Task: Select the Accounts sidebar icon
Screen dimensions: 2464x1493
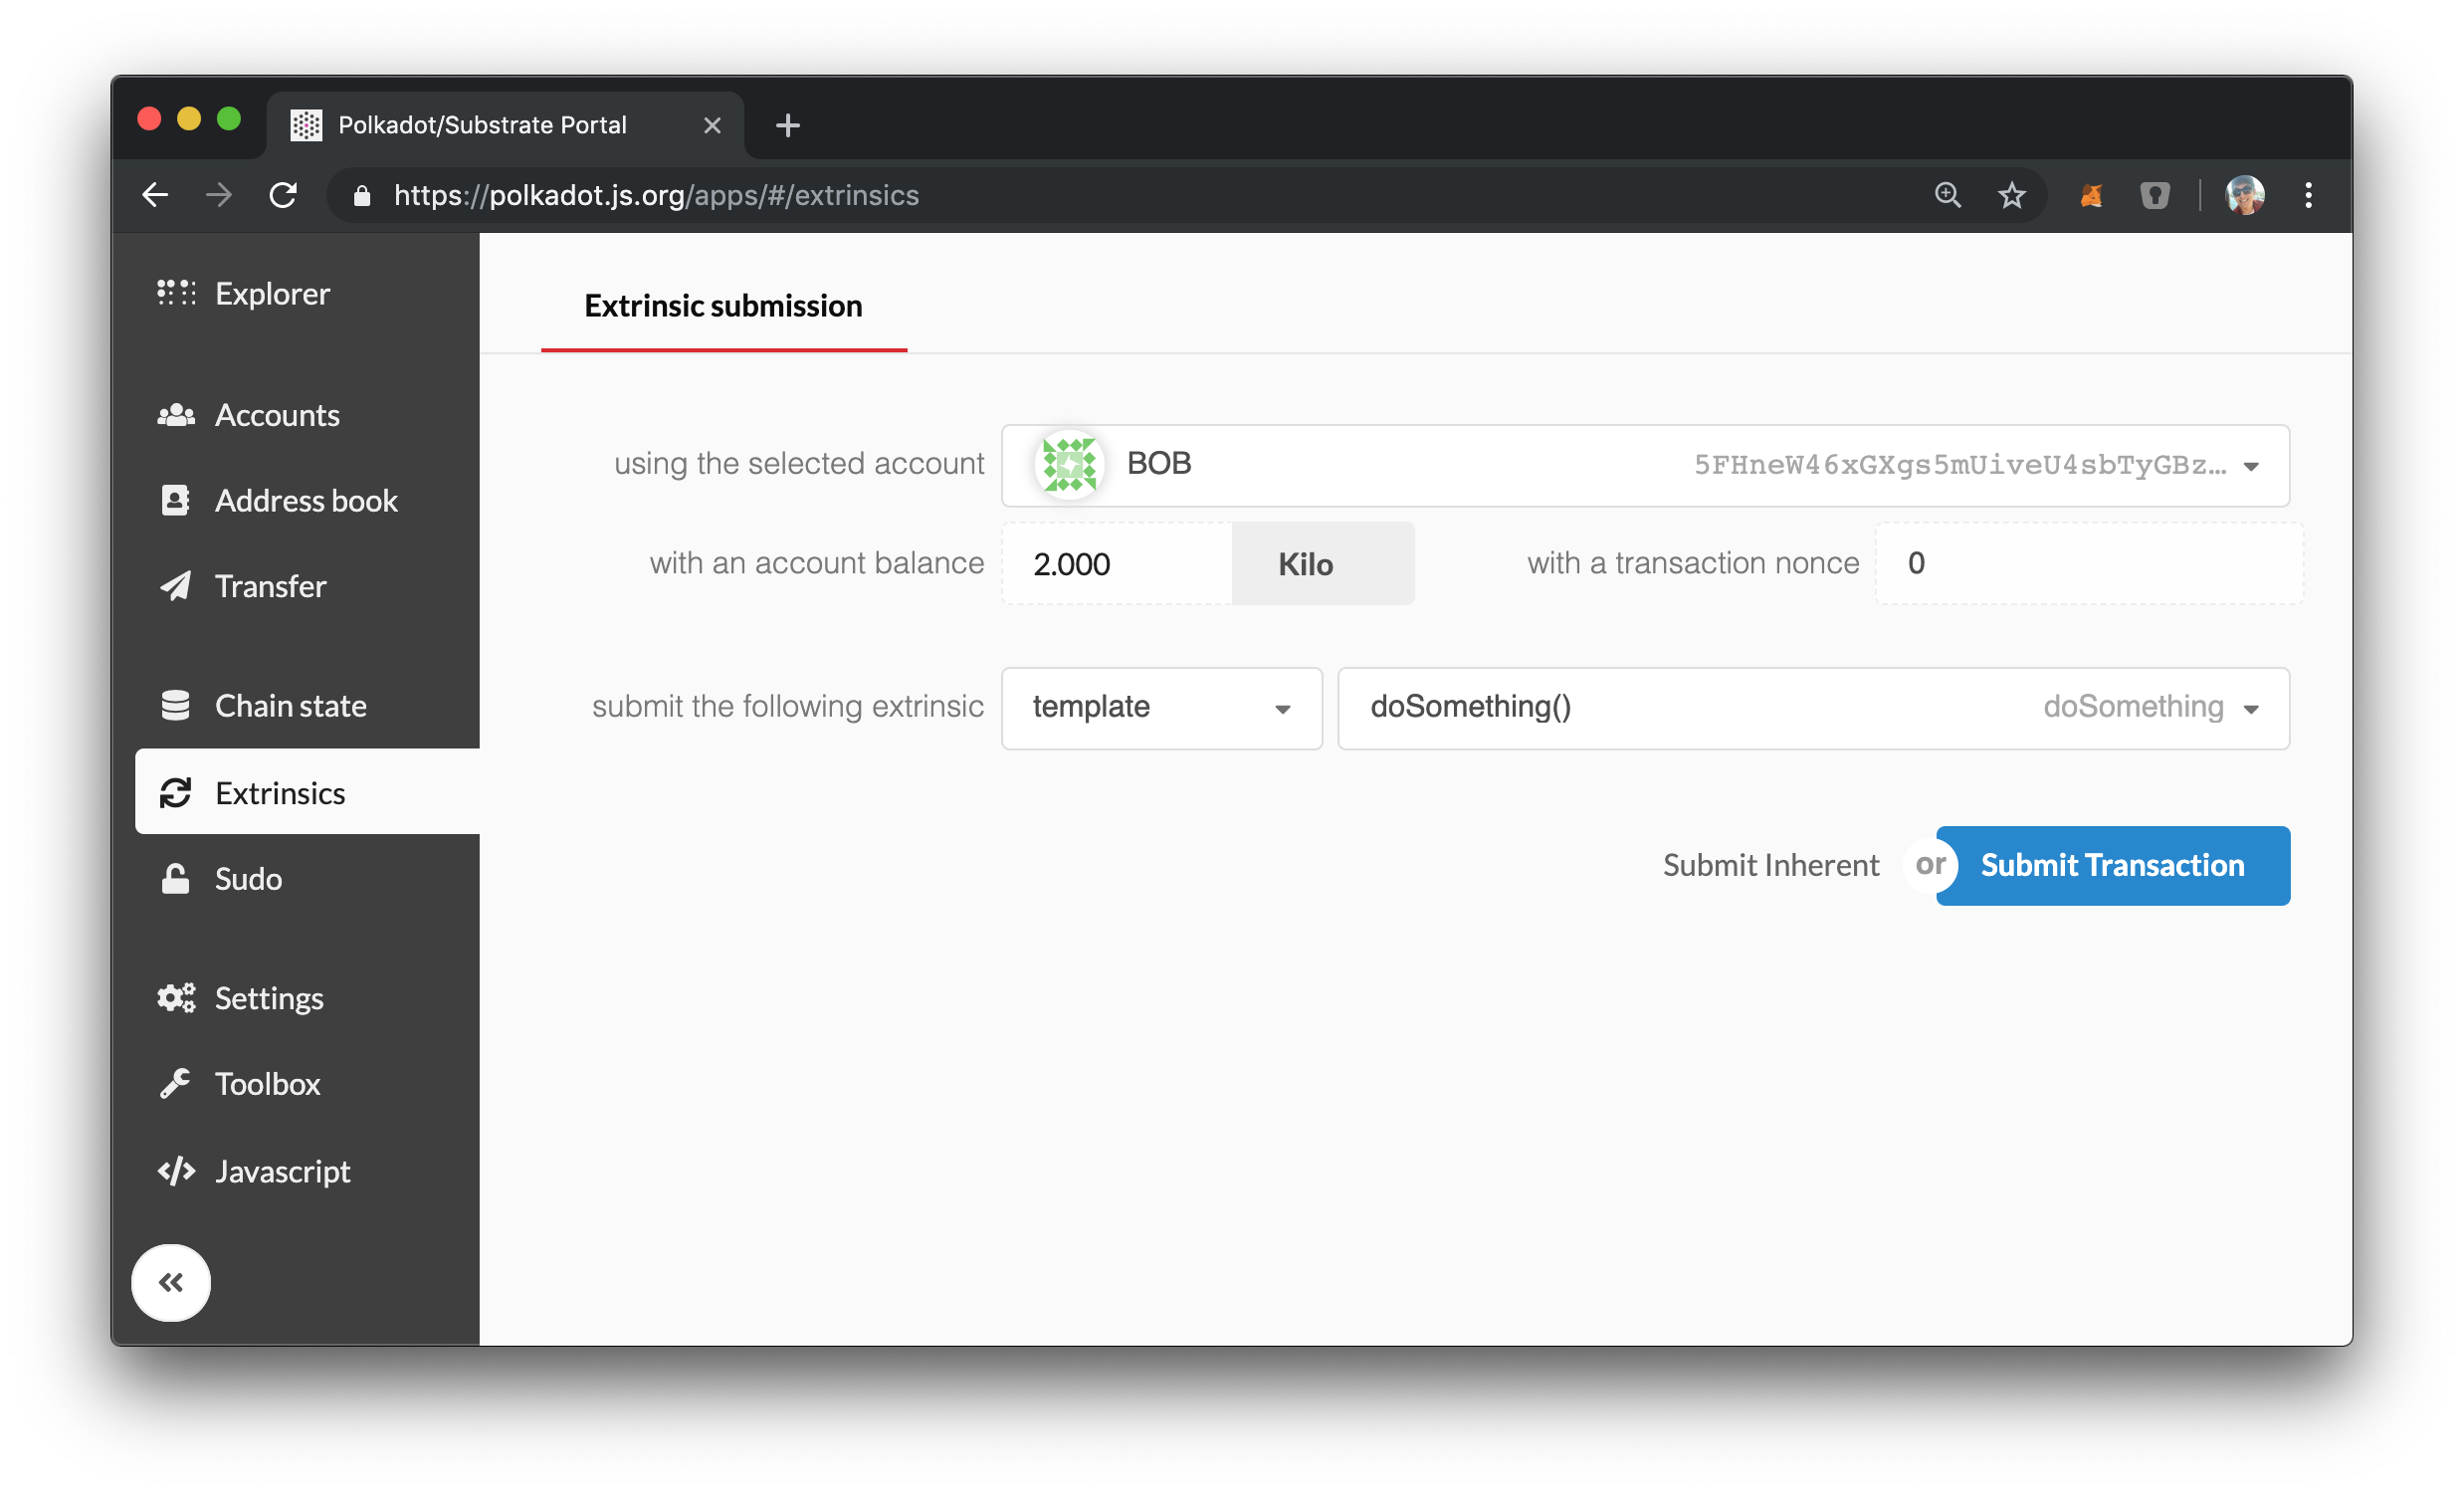Action: click(x=176, y=414)
